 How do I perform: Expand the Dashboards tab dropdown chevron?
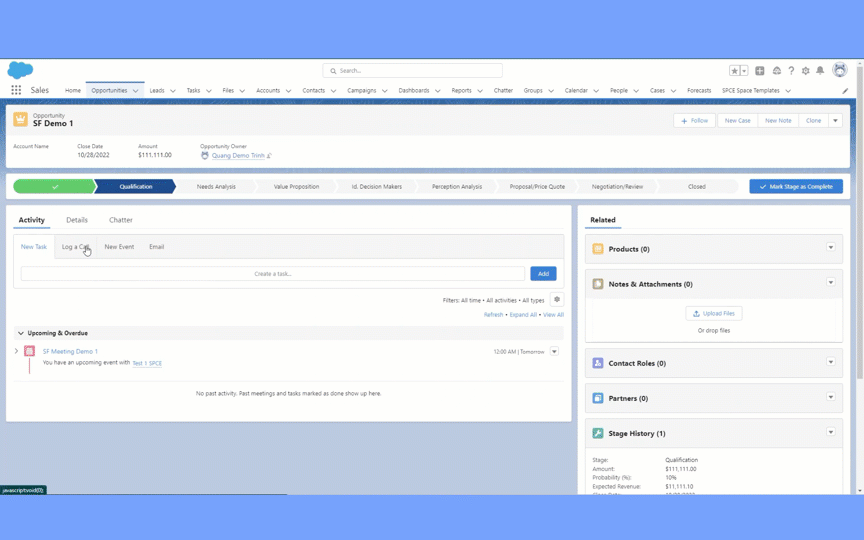pos(438,91)
